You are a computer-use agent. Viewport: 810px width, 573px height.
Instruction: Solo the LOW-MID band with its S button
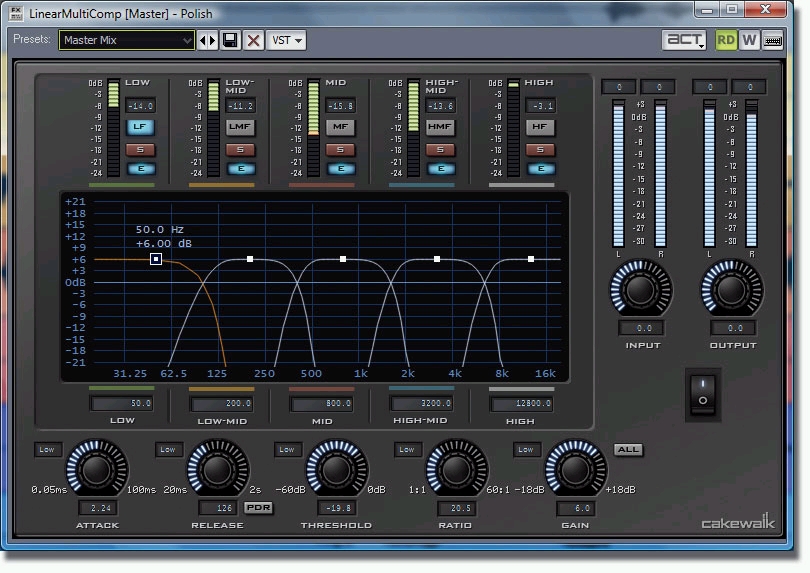click(240, 150)
